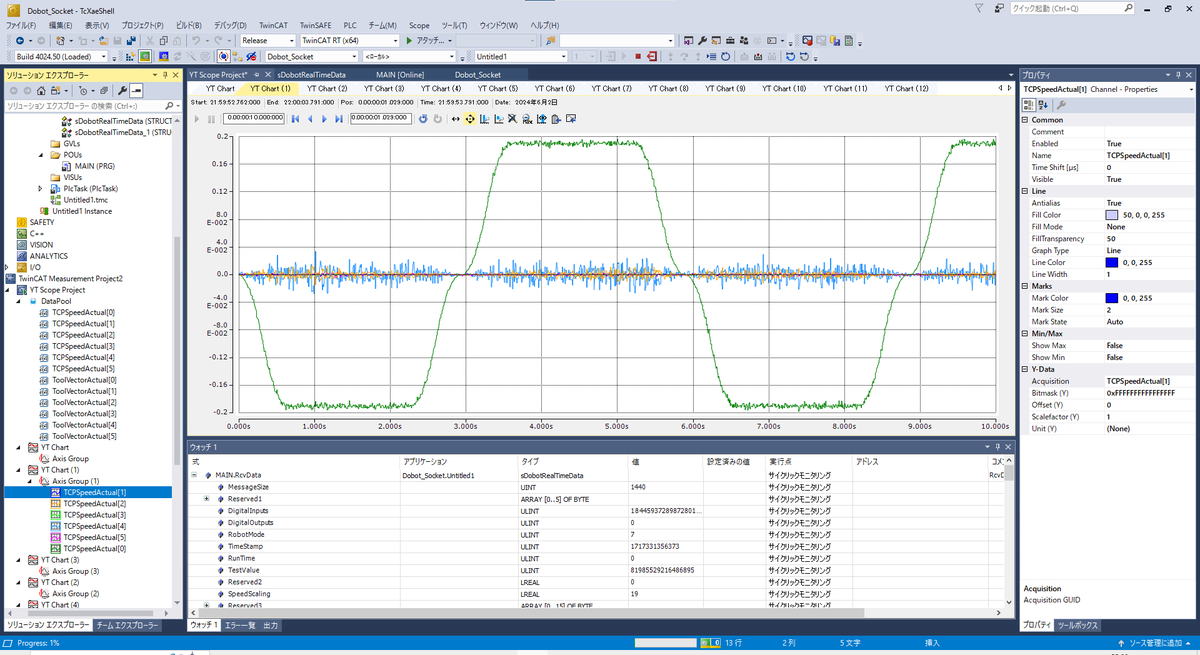The width and height of the screenshot is (1200, 655).
Task: Click the green navigate-back arrow icon
Action: pos(20,41)
